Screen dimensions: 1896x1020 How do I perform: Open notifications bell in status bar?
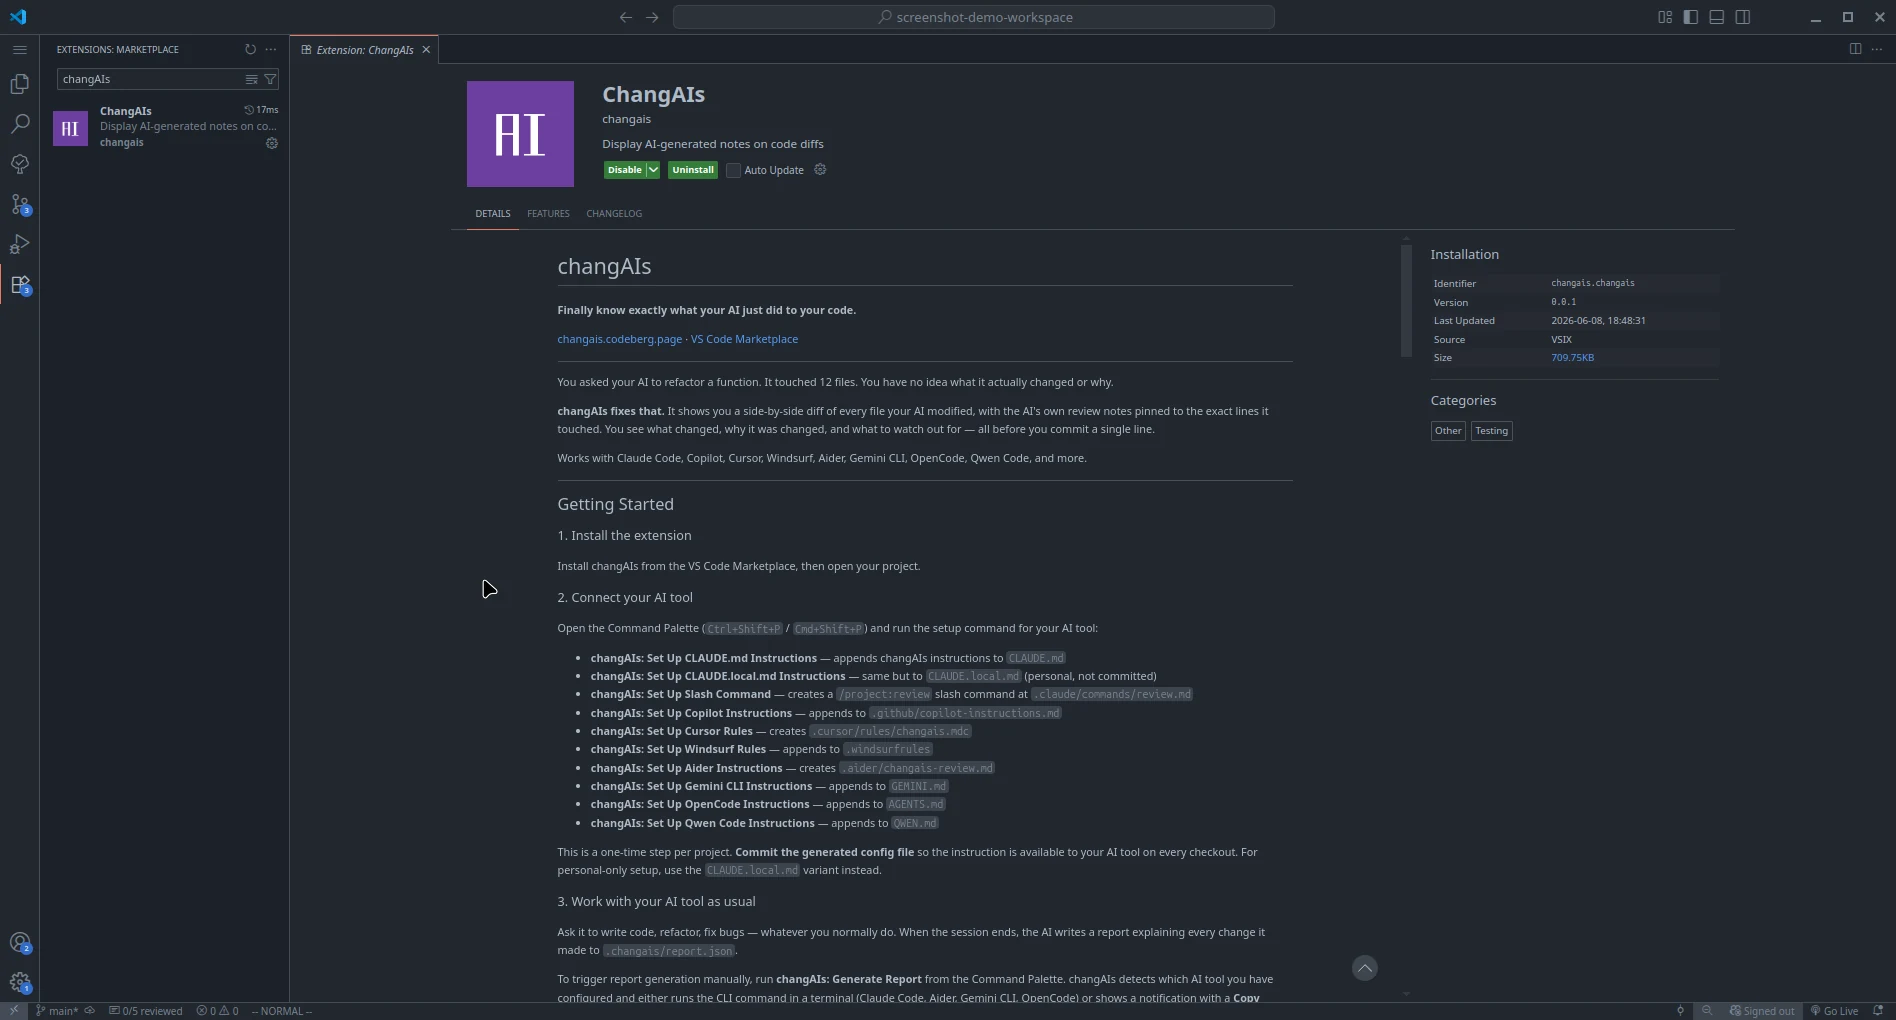[1878, 1011]
